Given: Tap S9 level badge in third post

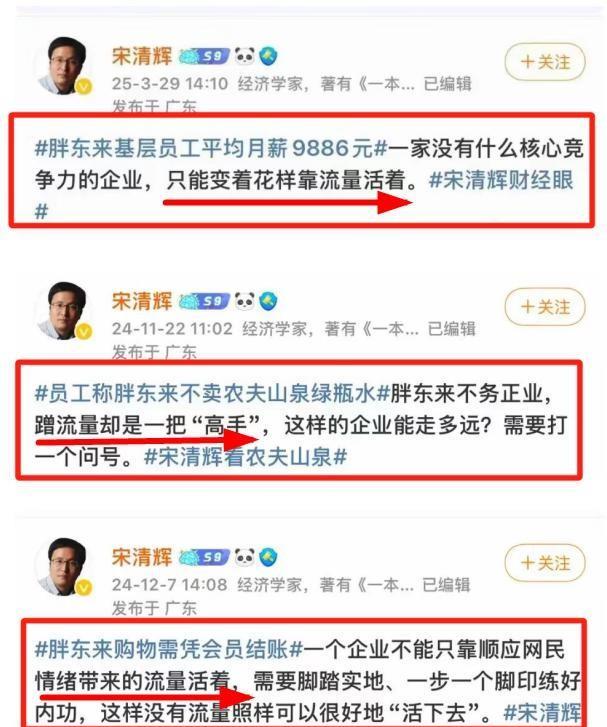Looking at the screenshot, I should point(204,557).
